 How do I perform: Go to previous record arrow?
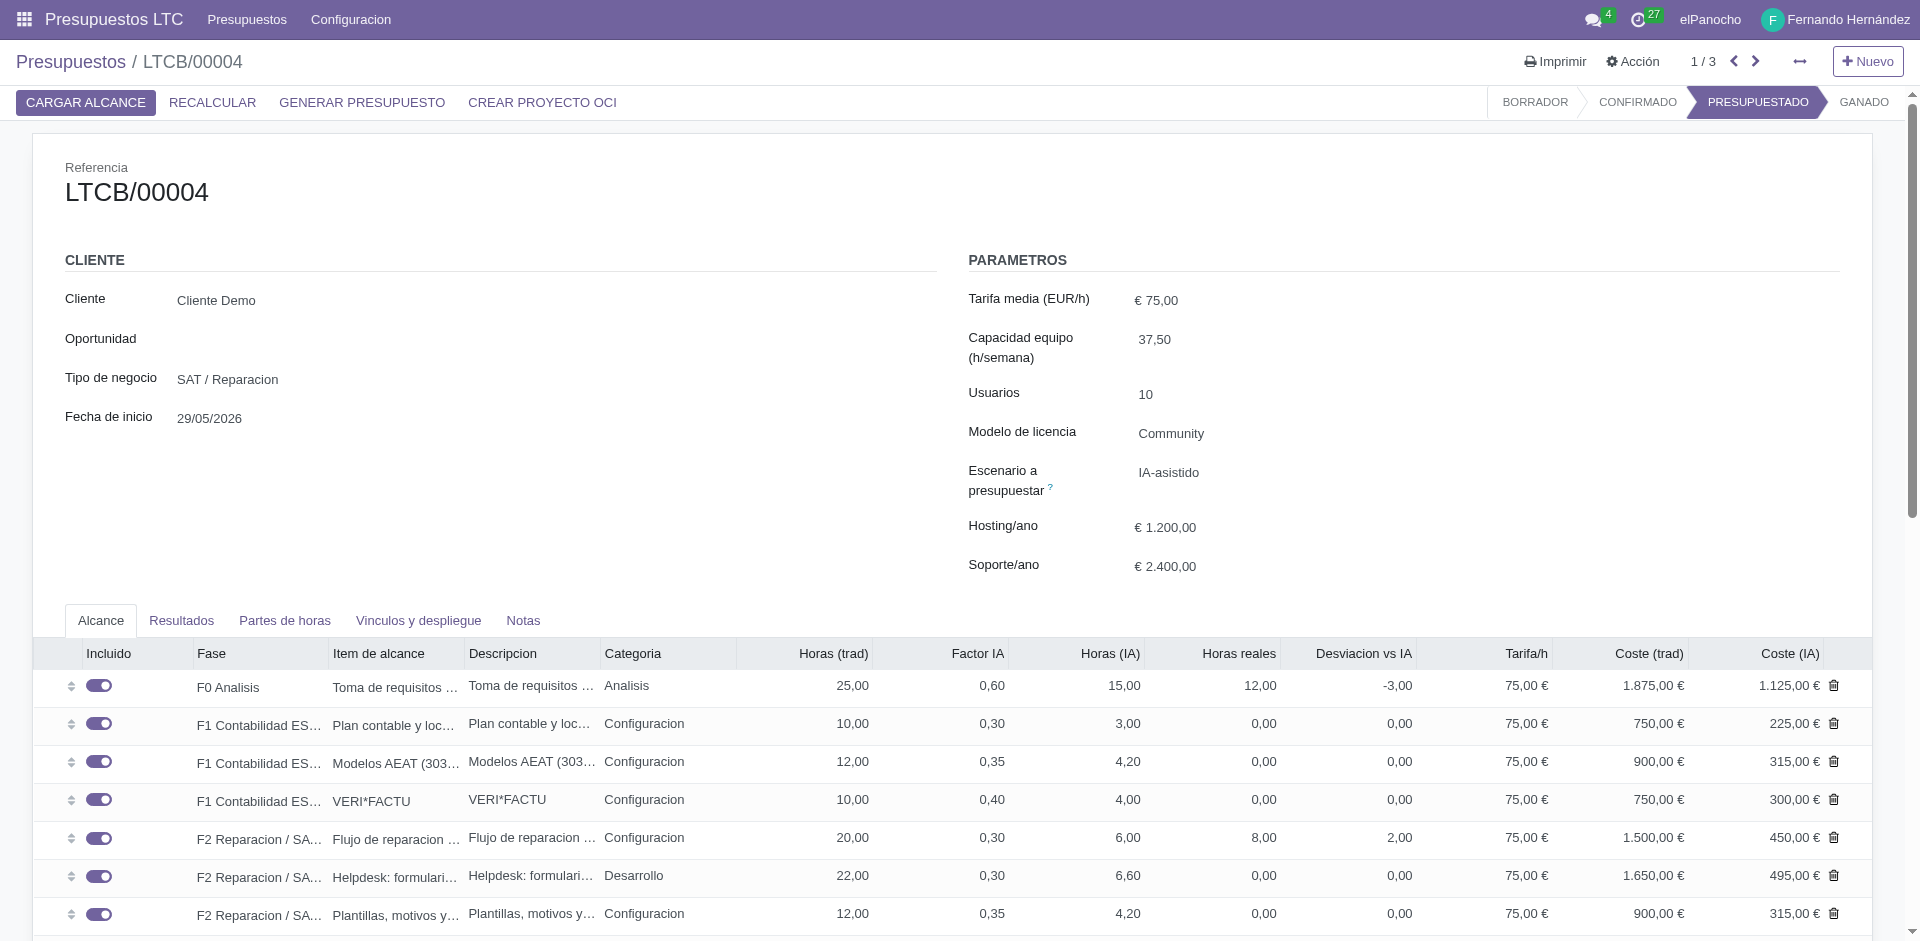[1734, 62]
